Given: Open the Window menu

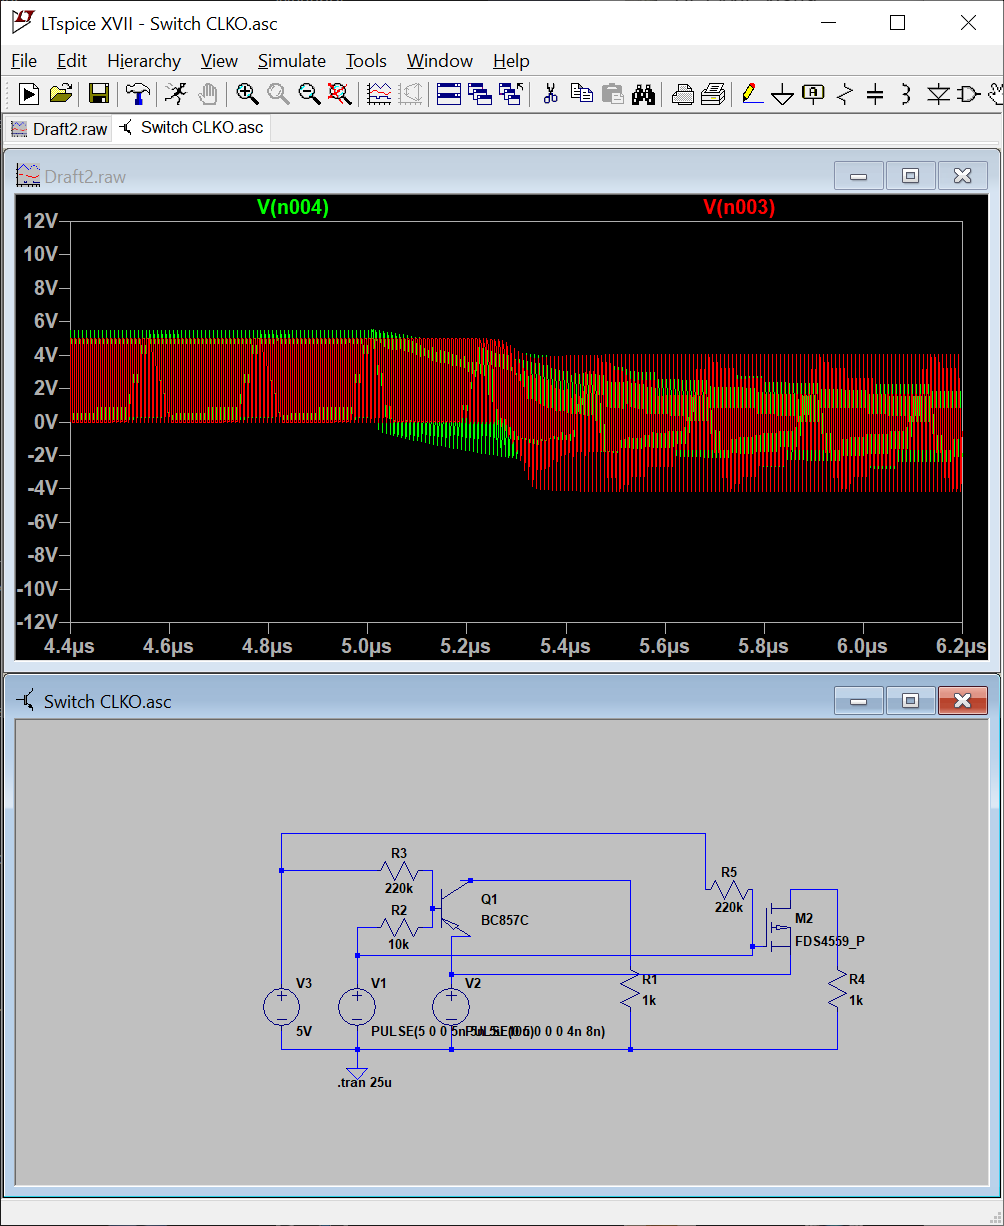Looking at the screenshot, I should 440,61.
